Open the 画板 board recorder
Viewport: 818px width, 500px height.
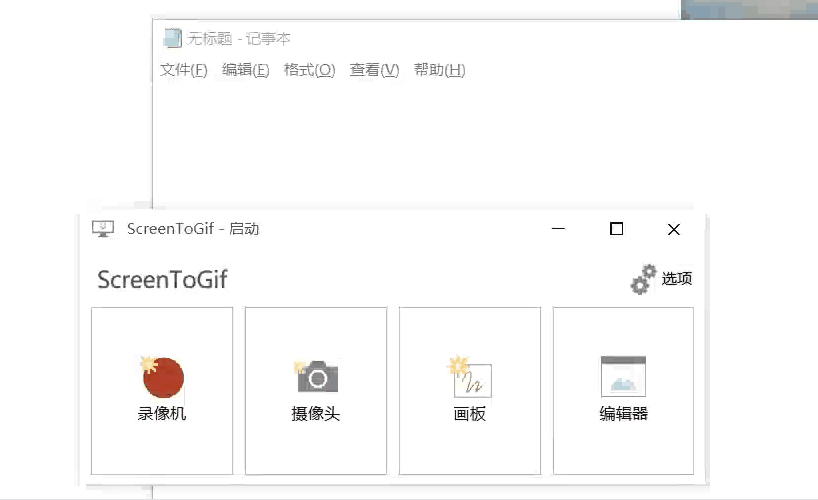470,391
